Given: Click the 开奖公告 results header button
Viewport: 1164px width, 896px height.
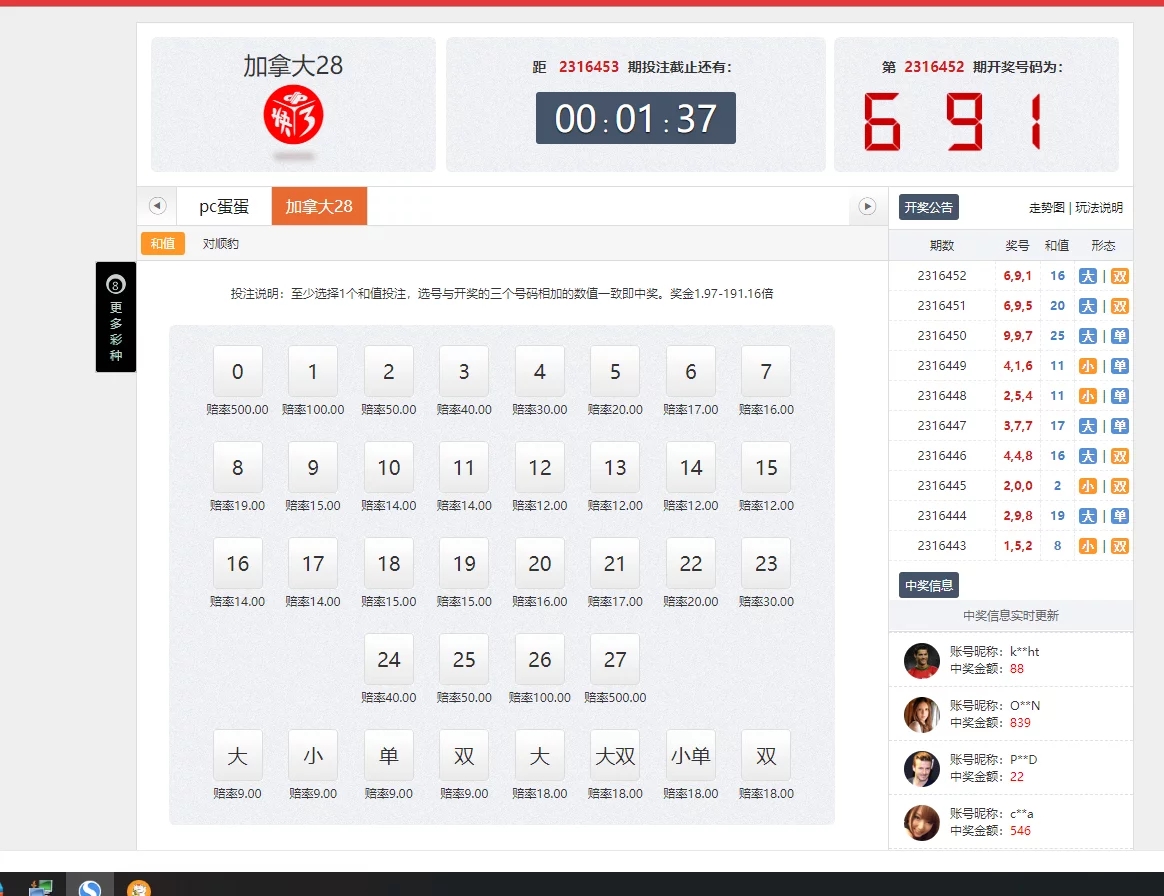Looking at the screenshot, I should [928, 207].
